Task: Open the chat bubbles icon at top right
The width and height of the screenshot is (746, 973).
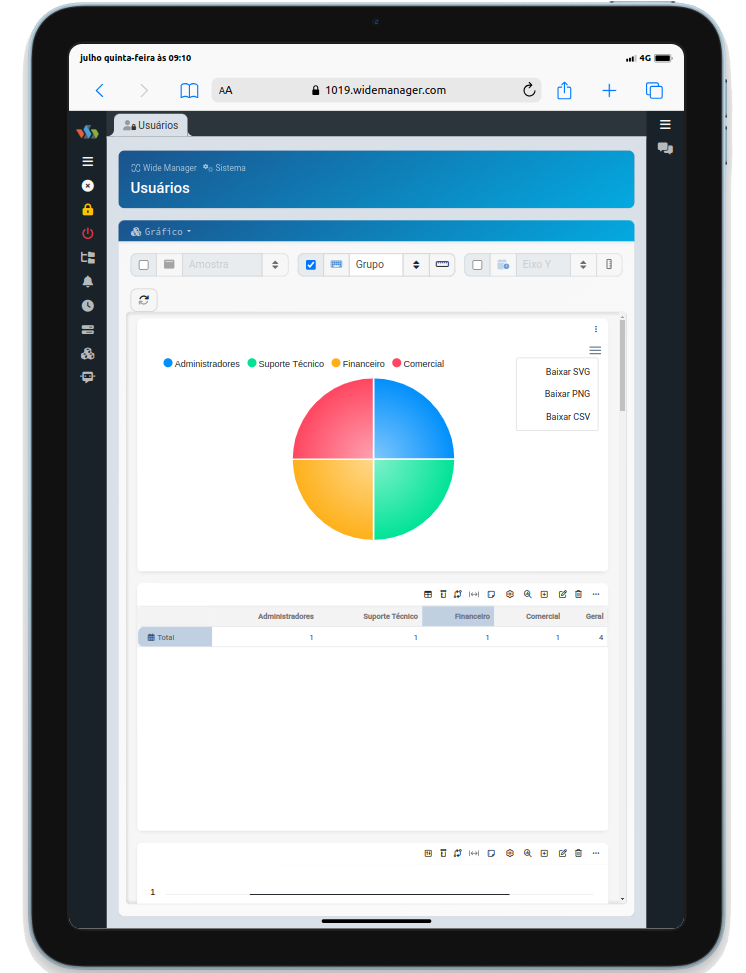Action: tap(665, 148)
